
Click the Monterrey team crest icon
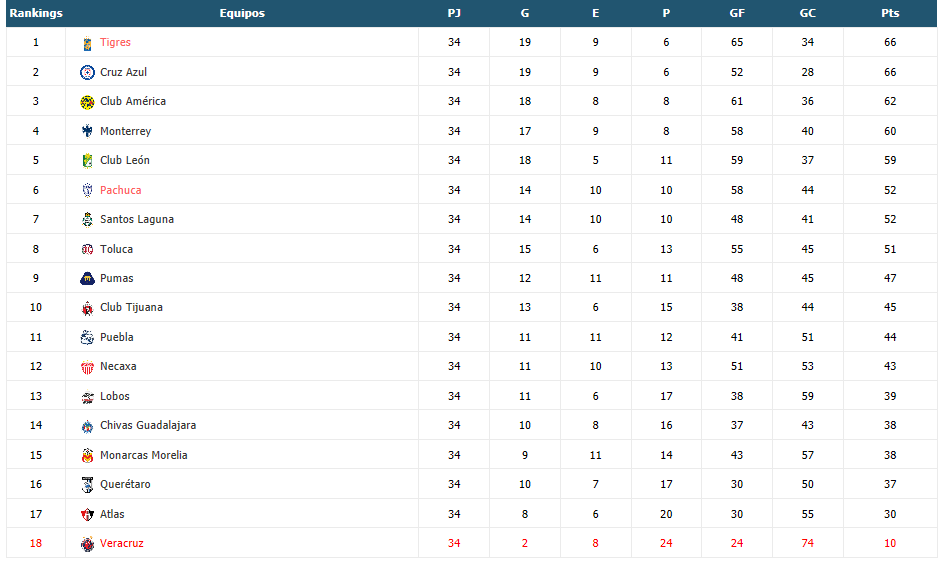coord(87,131)
